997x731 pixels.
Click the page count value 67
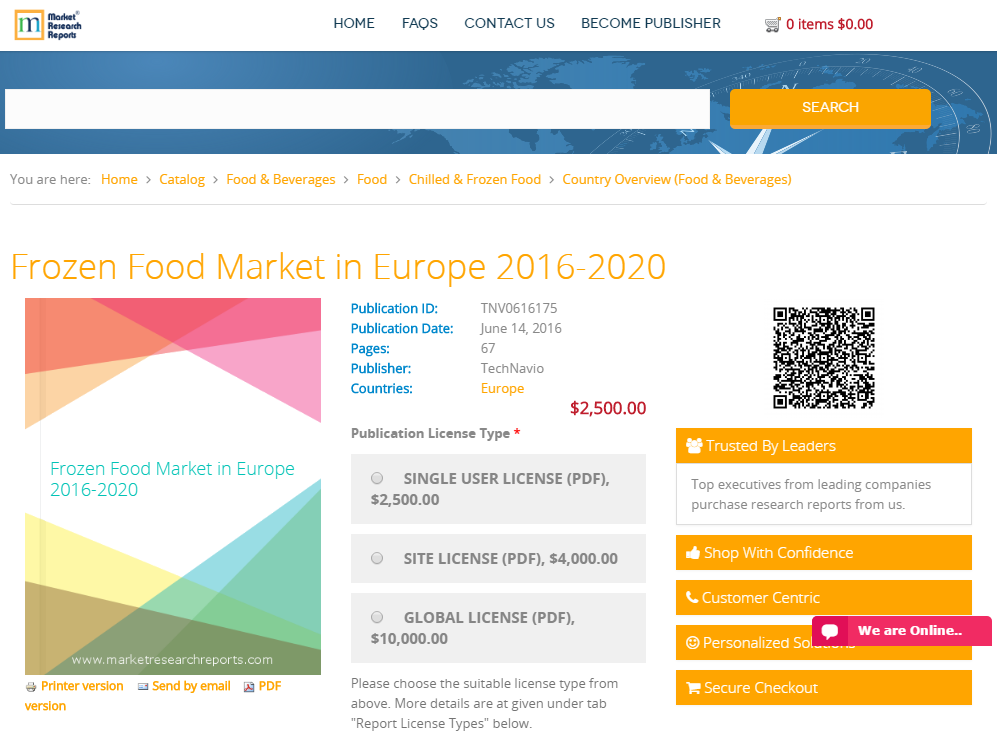(x=488, y=348)
